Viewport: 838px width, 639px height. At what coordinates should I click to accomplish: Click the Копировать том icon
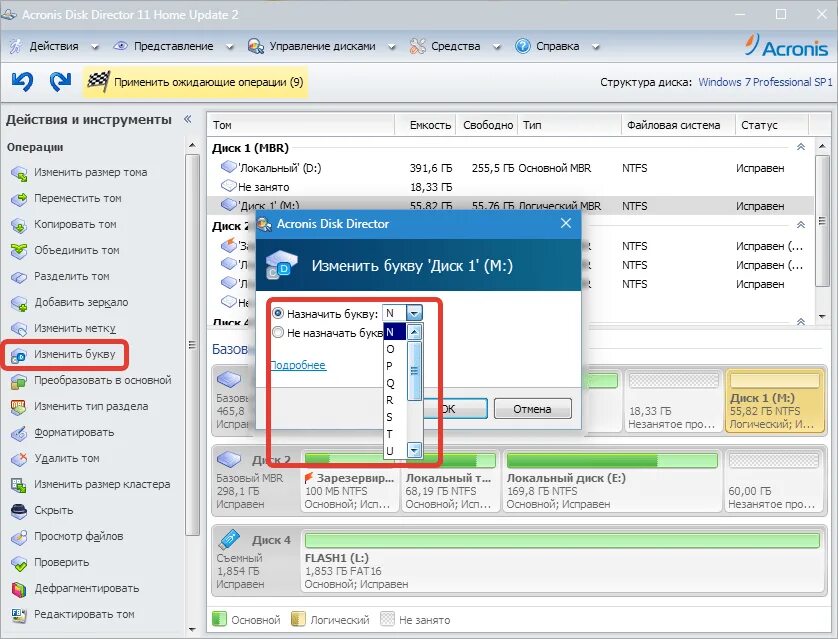click(x=19, y=225)
